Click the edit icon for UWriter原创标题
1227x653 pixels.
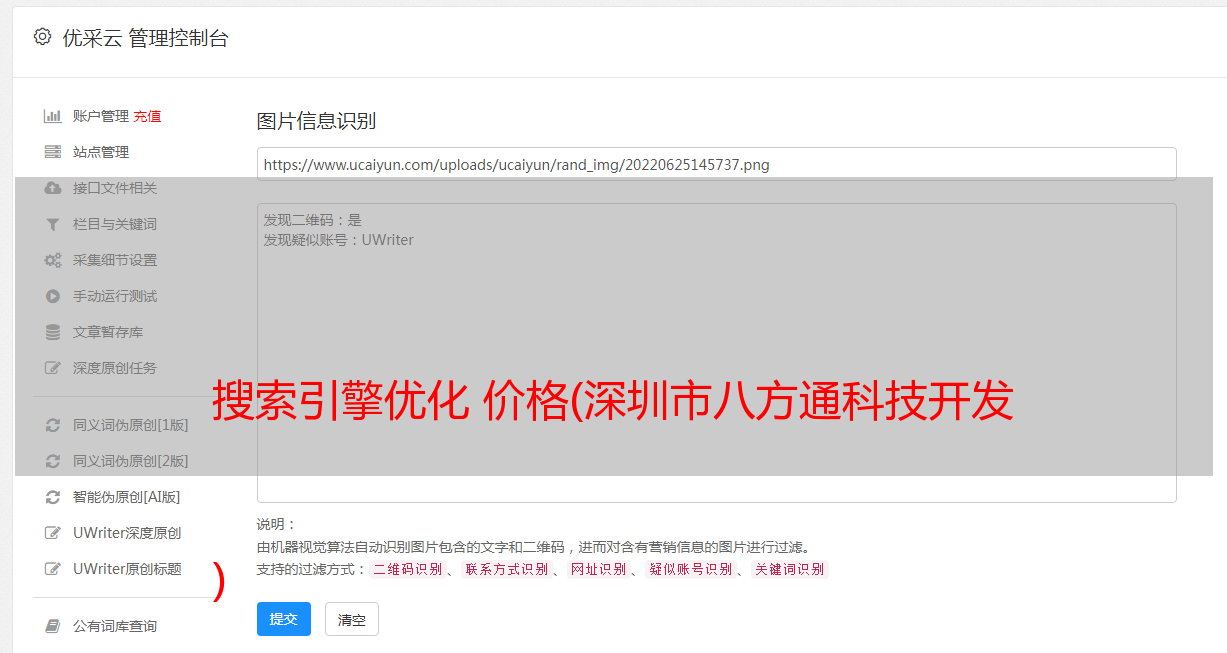[53, 569]
